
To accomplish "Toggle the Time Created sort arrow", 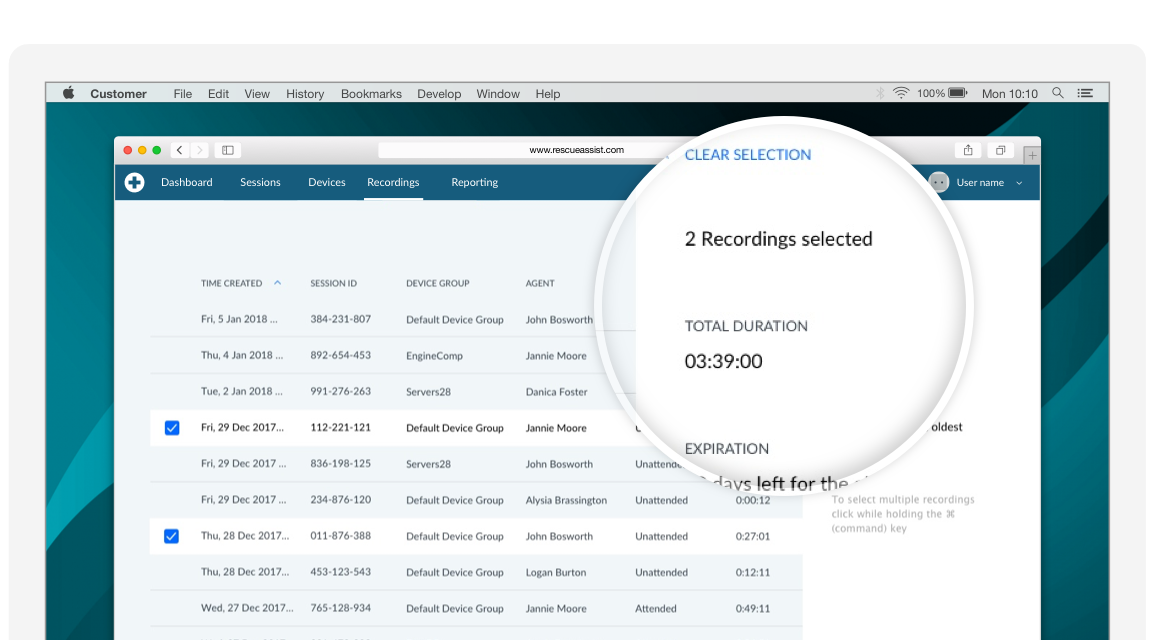I will 278,283.
